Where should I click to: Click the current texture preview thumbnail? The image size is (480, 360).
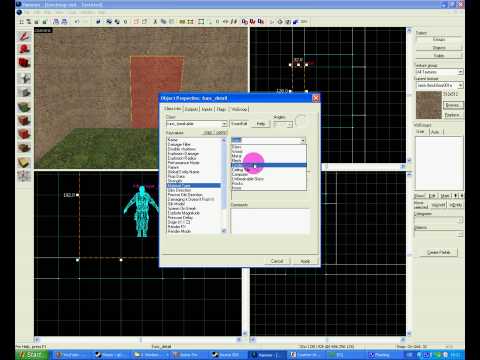[x=429, y=105]
